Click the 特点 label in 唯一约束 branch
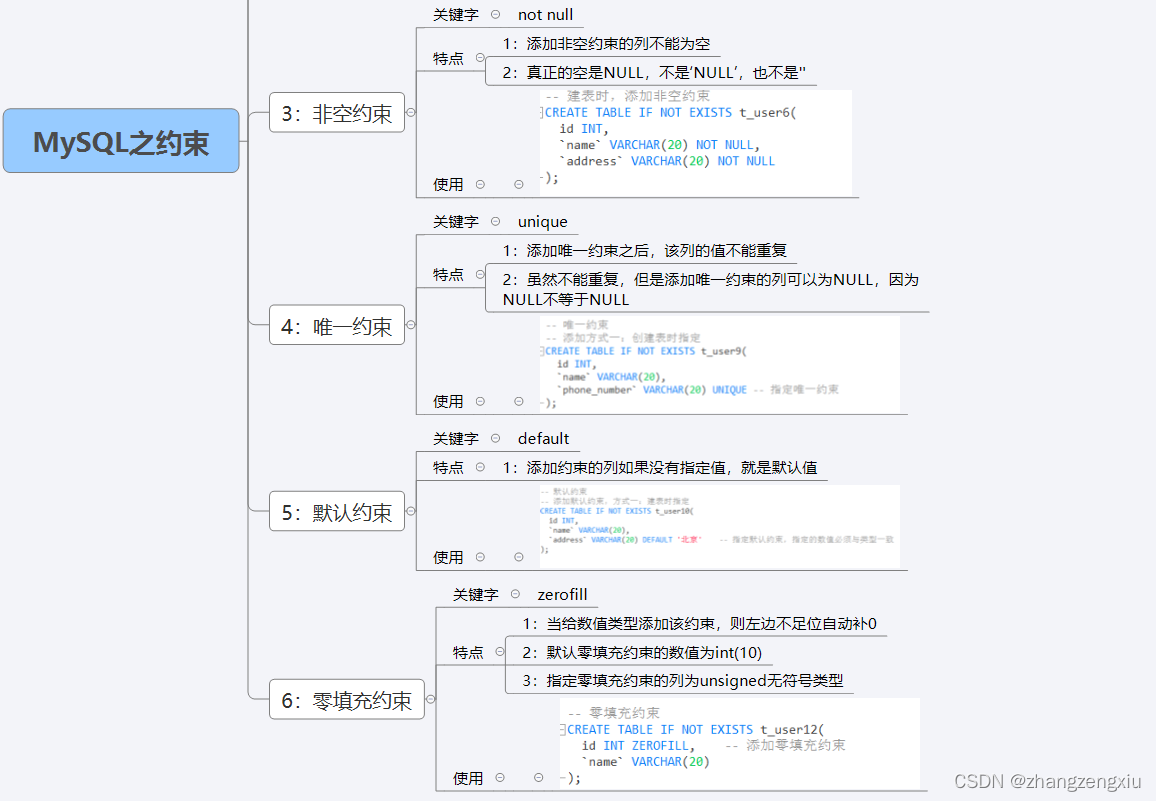This screenshot has height=801, width=1156. pyautogui.click(x=448, y=274)
